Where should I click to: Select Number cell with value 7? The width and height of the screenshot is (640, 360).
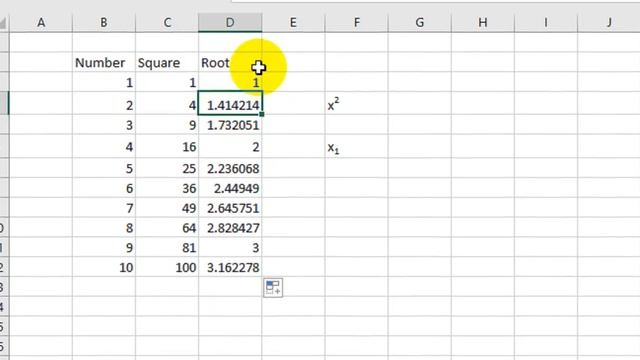104,208
